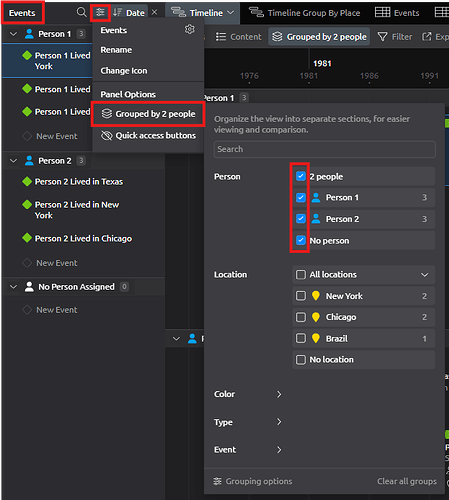The height and width of the screenshot is (500, 449).
Task: Click Clear all groups
Action: click(x=407, y=481)
